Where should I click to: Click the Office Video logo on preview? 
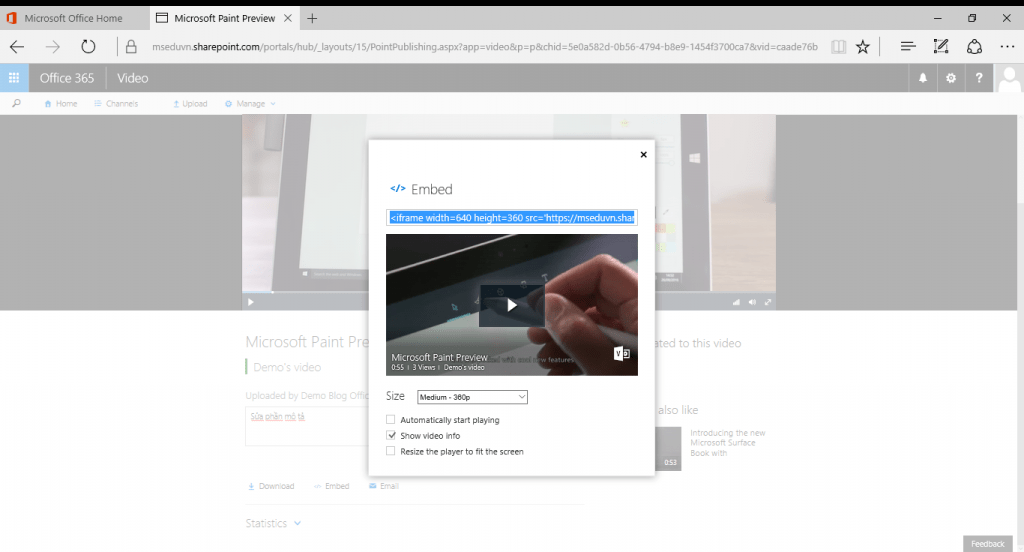[622, 353]
